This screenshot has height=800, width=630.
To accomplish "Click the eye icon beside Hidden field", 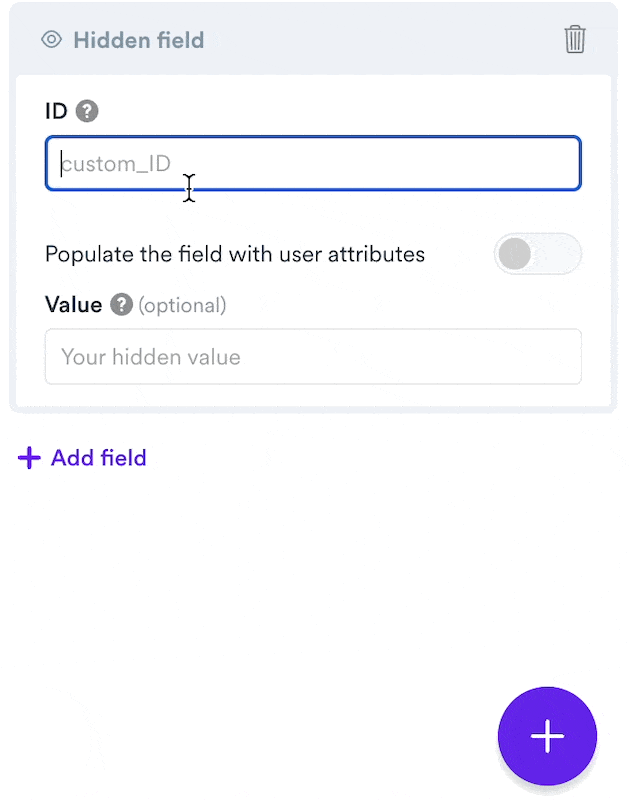I will pos(52,40).
